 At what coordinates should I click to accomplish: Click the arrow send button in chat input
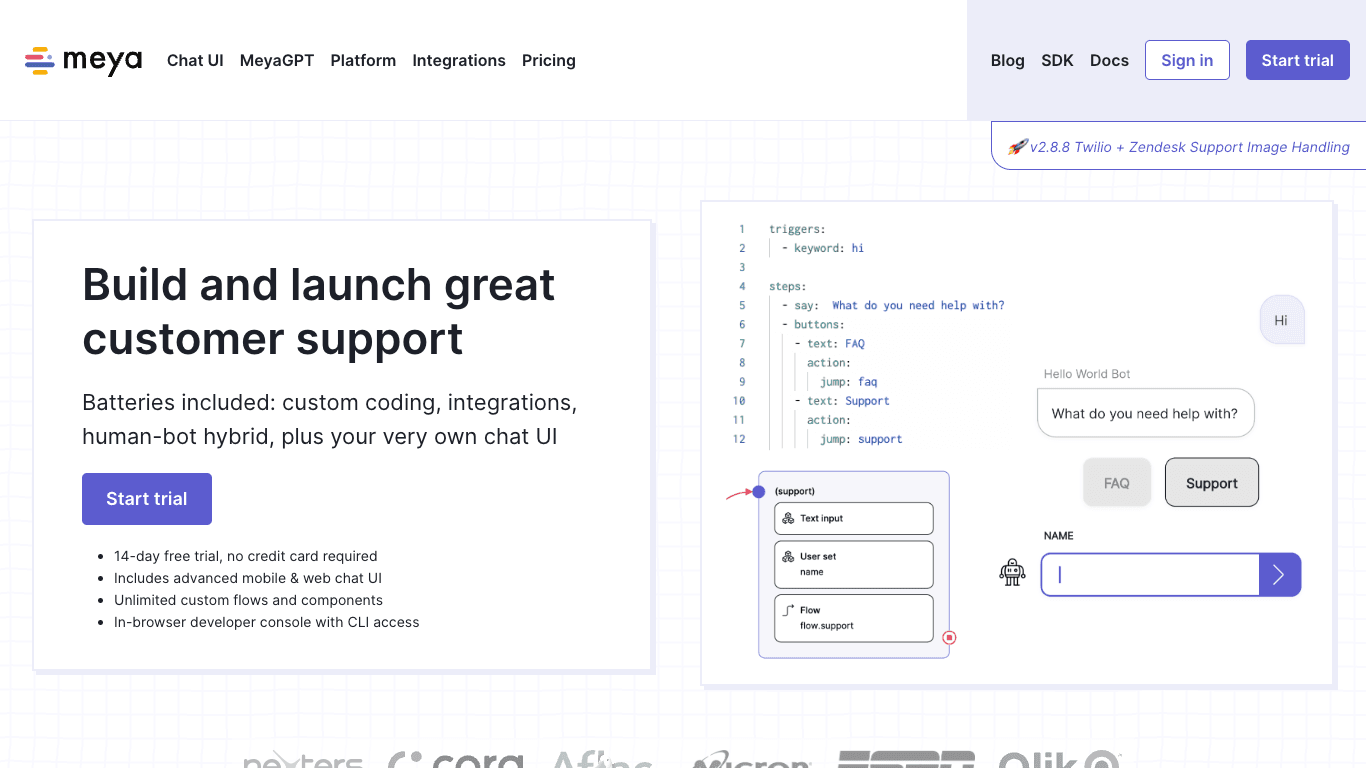click(1279, 574)
